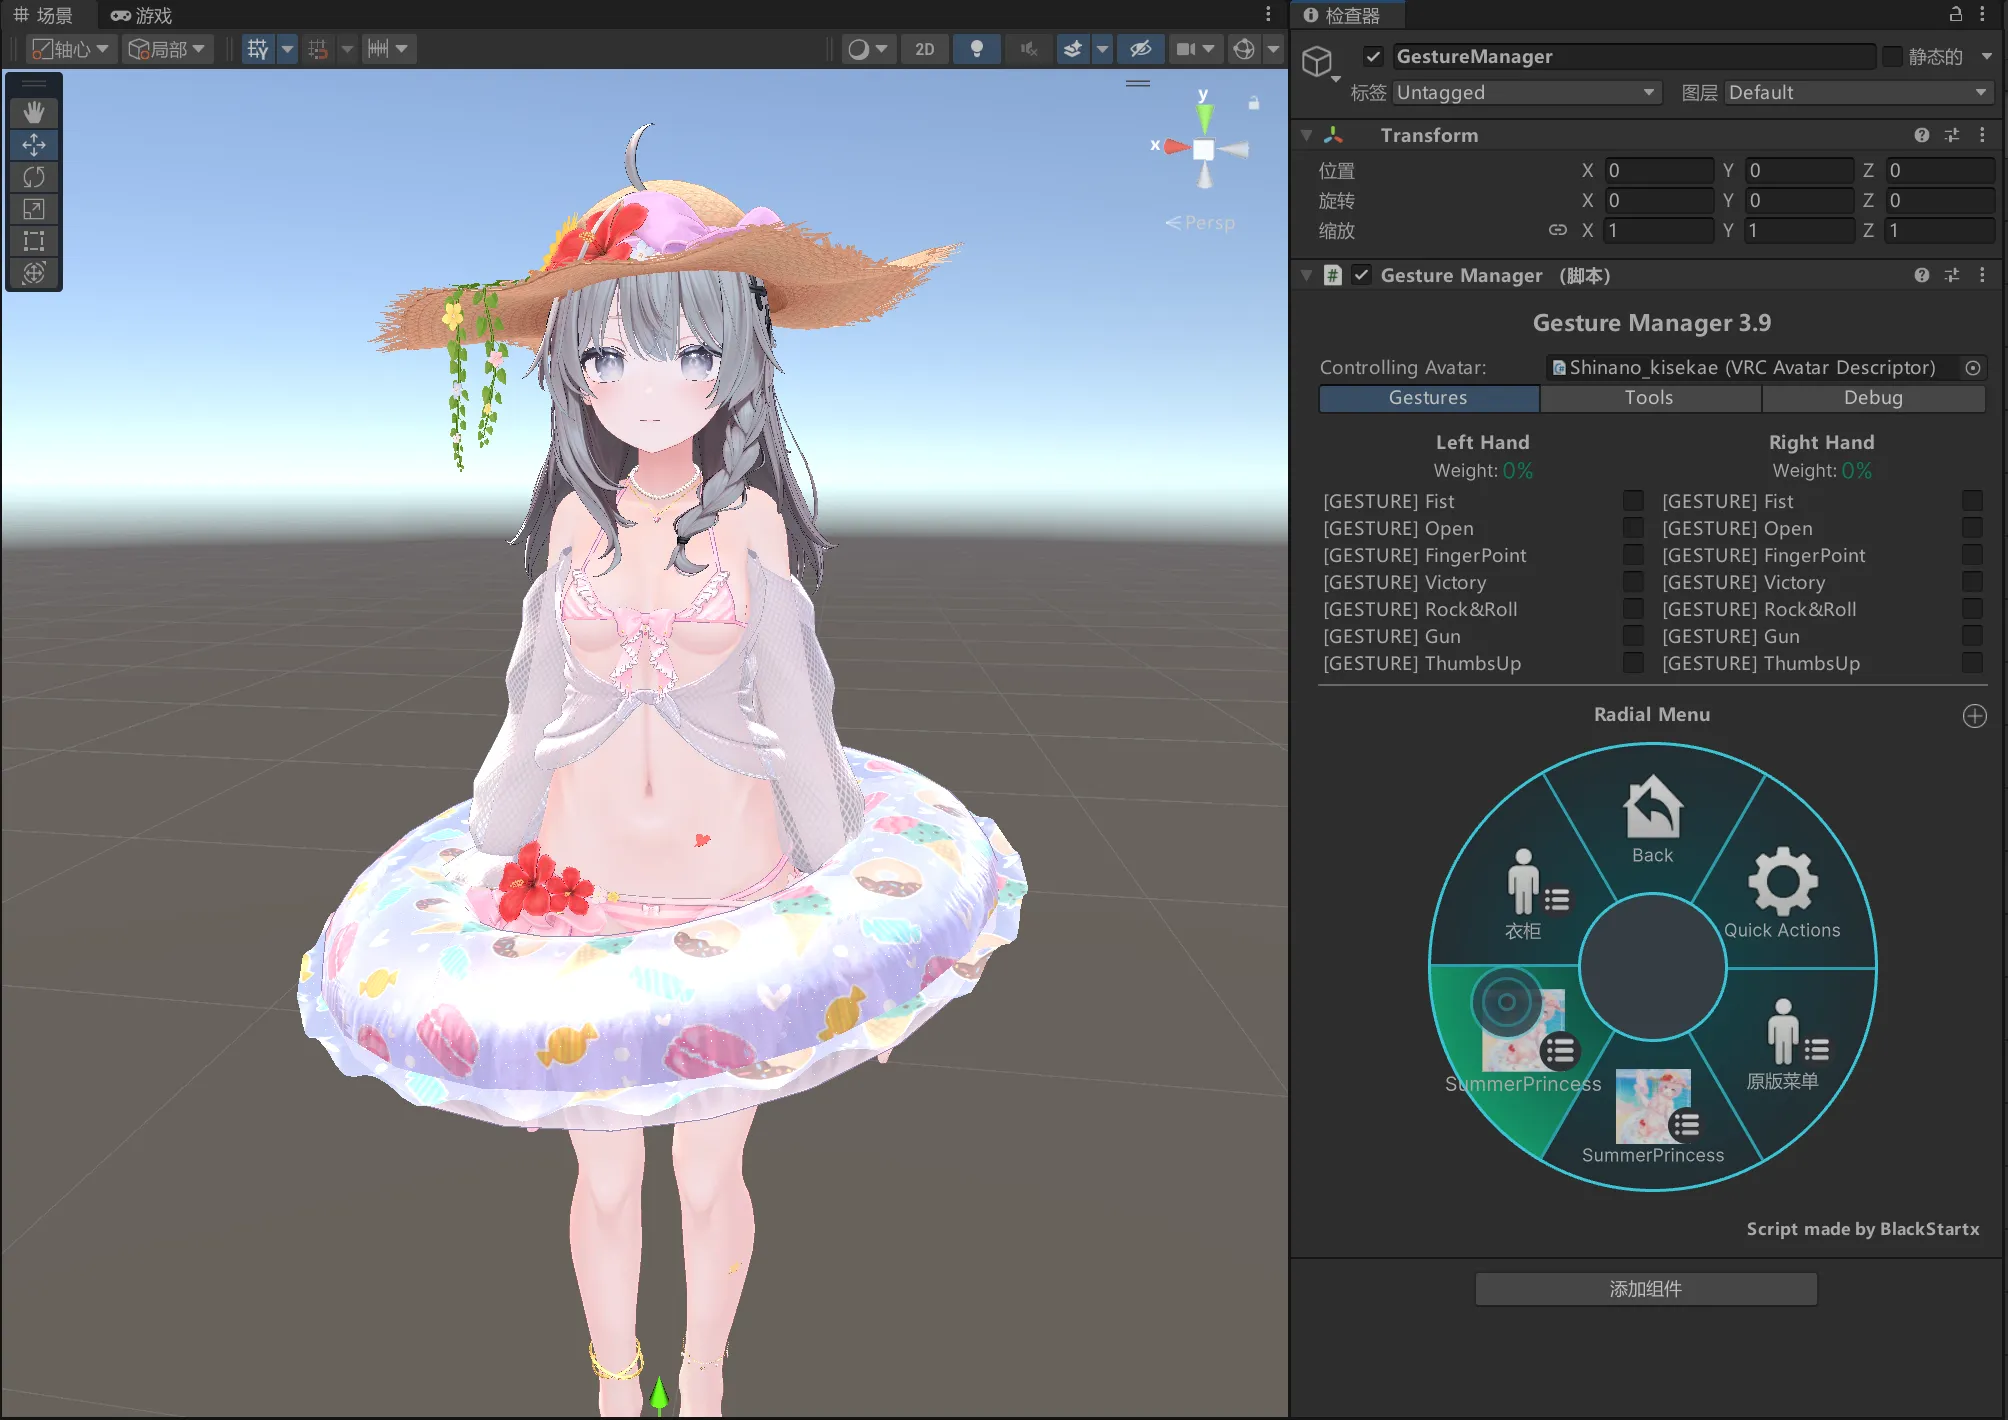Click the 位置 X value field
The height and width of the screenshot is (1420, 2008).
pos(1660,171)
